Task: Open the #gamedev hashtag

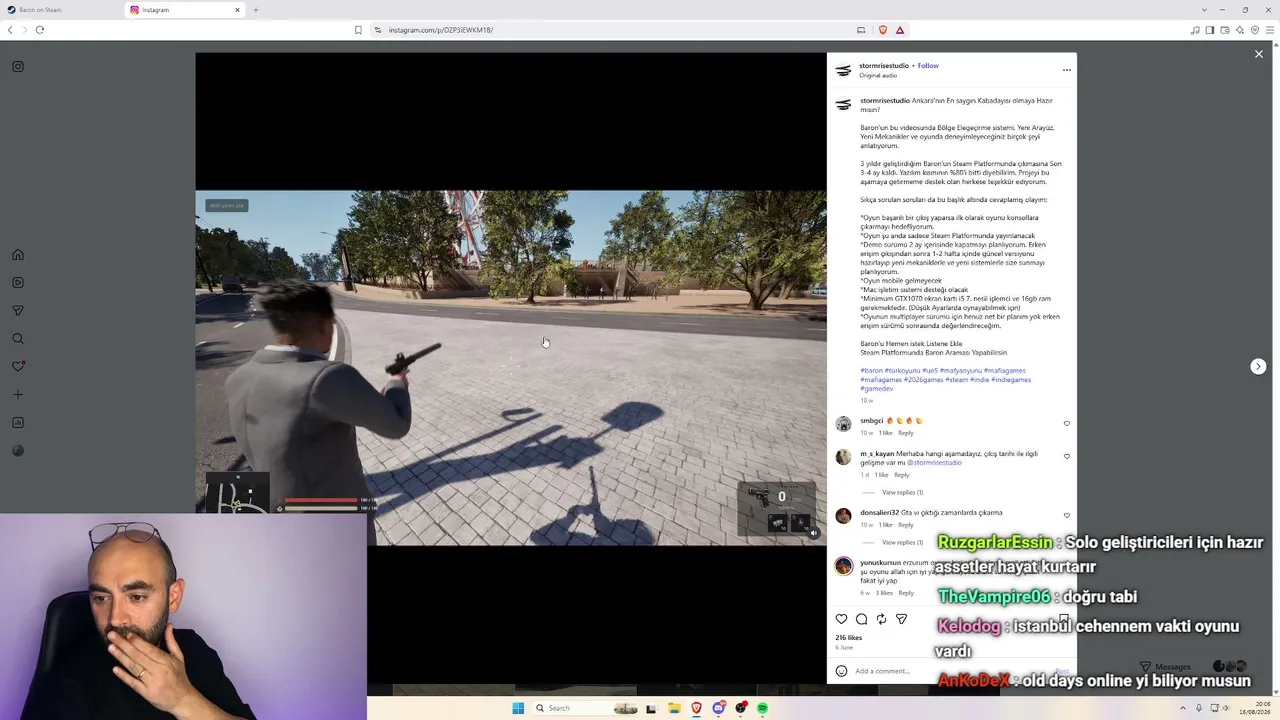Action: 876,389
